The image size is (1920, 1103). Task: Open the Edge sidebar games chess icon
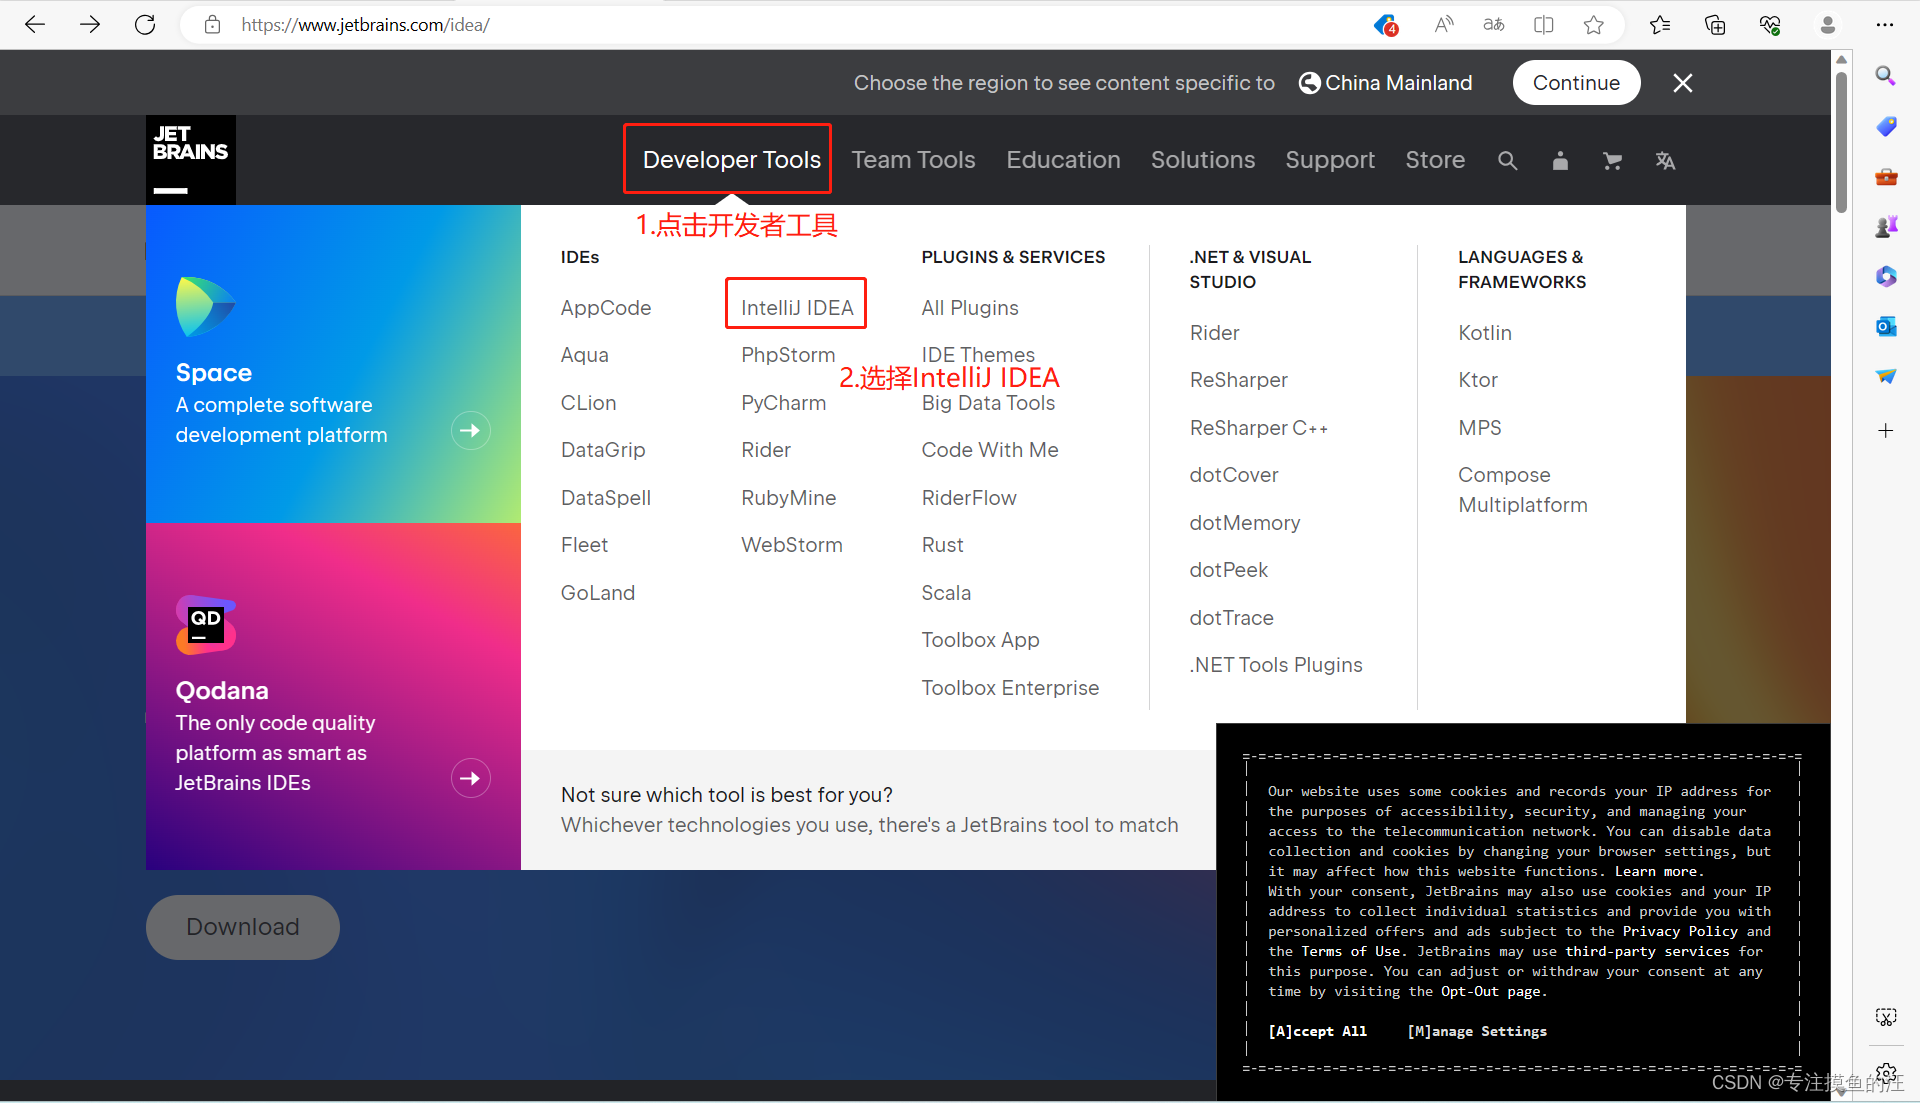pyautogui.click(x=1886, y=227)
